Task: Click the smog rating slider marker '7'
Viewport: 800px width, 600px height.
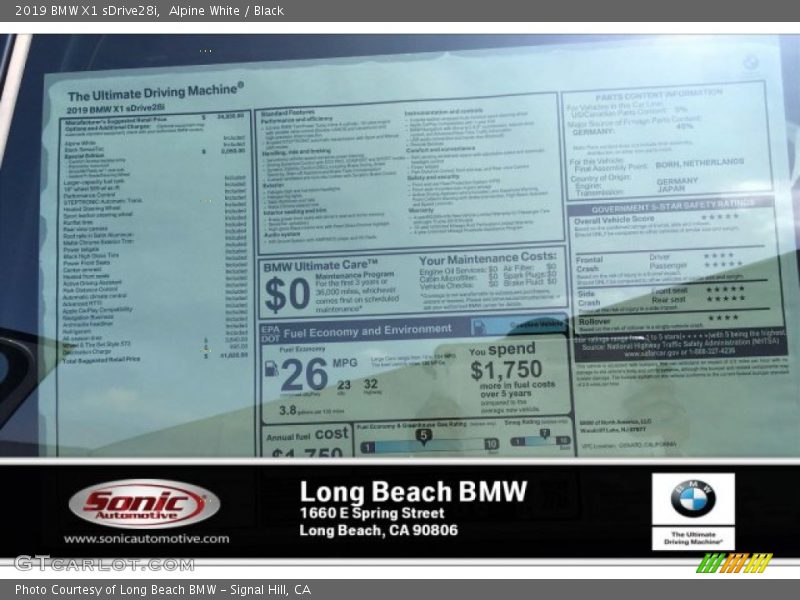Action: pyautogui.click(x=545, y=434)
